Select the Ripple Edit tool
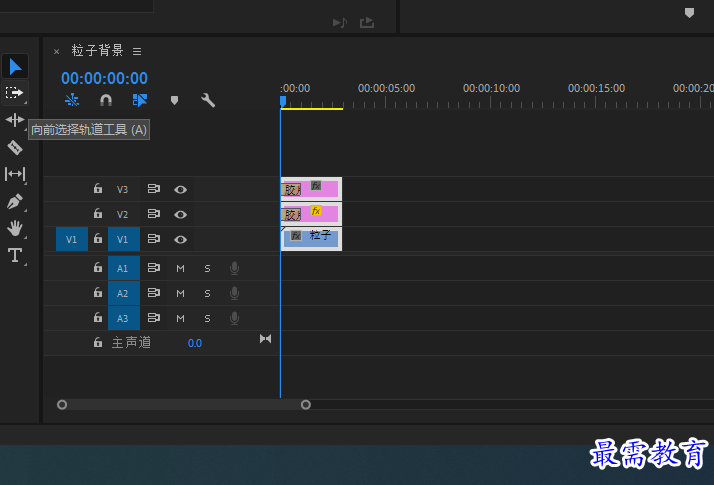714x485 pixels. (x=15, y=120)
